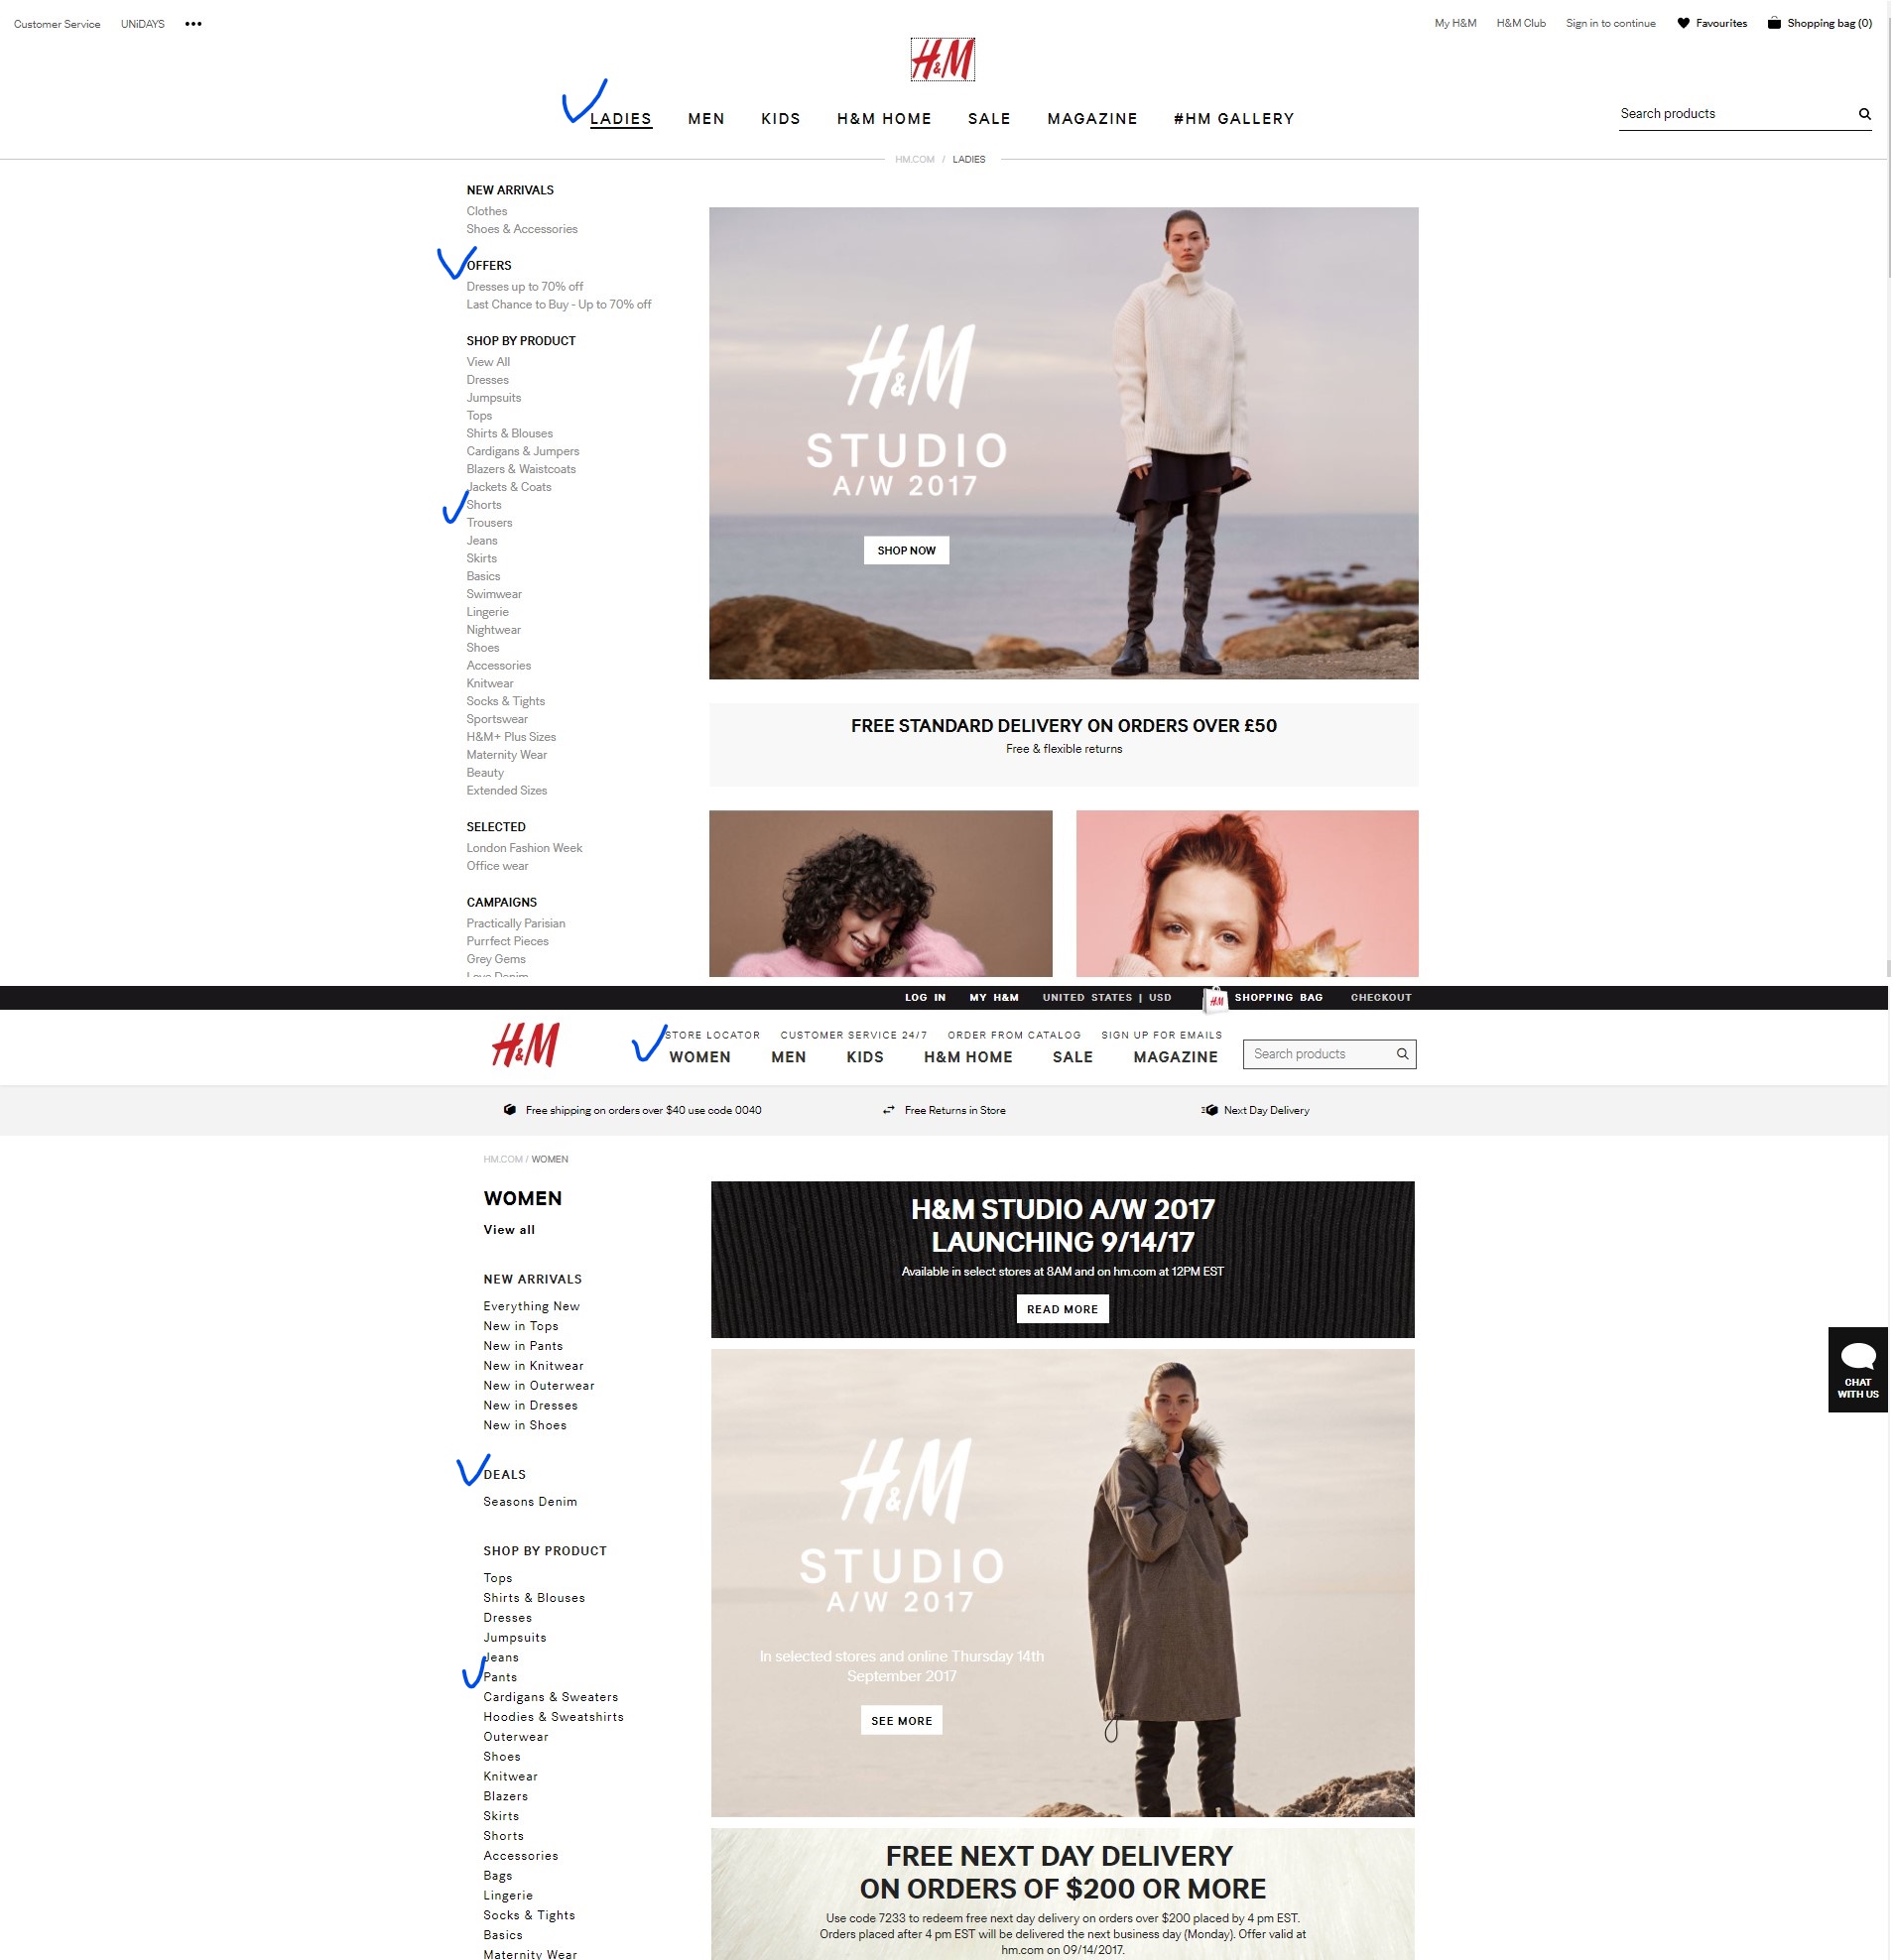Click the arrows icon beside Free Returns in Store
Screen dimensions: 1893x1960
(x=888, y=1110)
